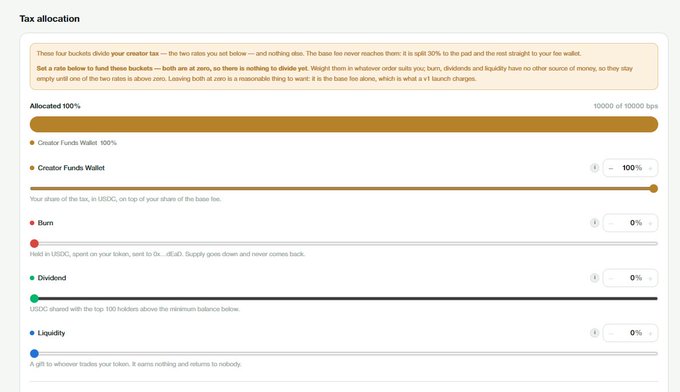Click the 'Held in USDC, spent on your token' description

coord(167,254)
